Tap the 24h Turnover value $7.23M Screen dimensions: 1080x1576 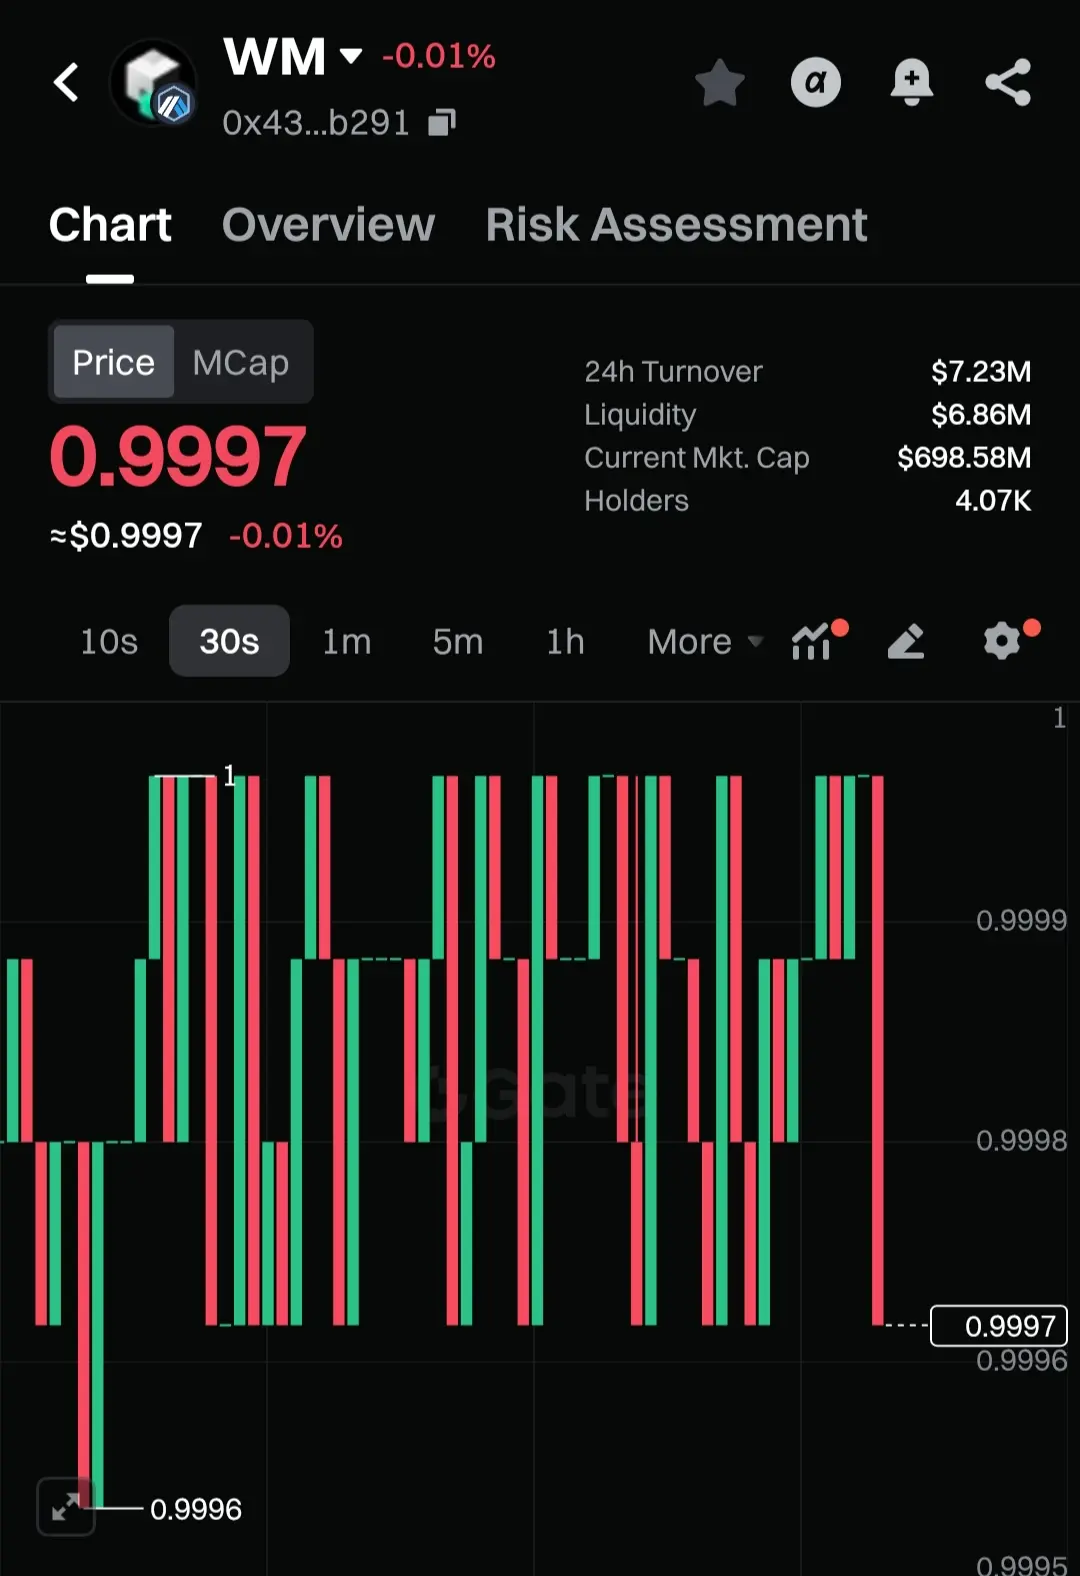980,372
